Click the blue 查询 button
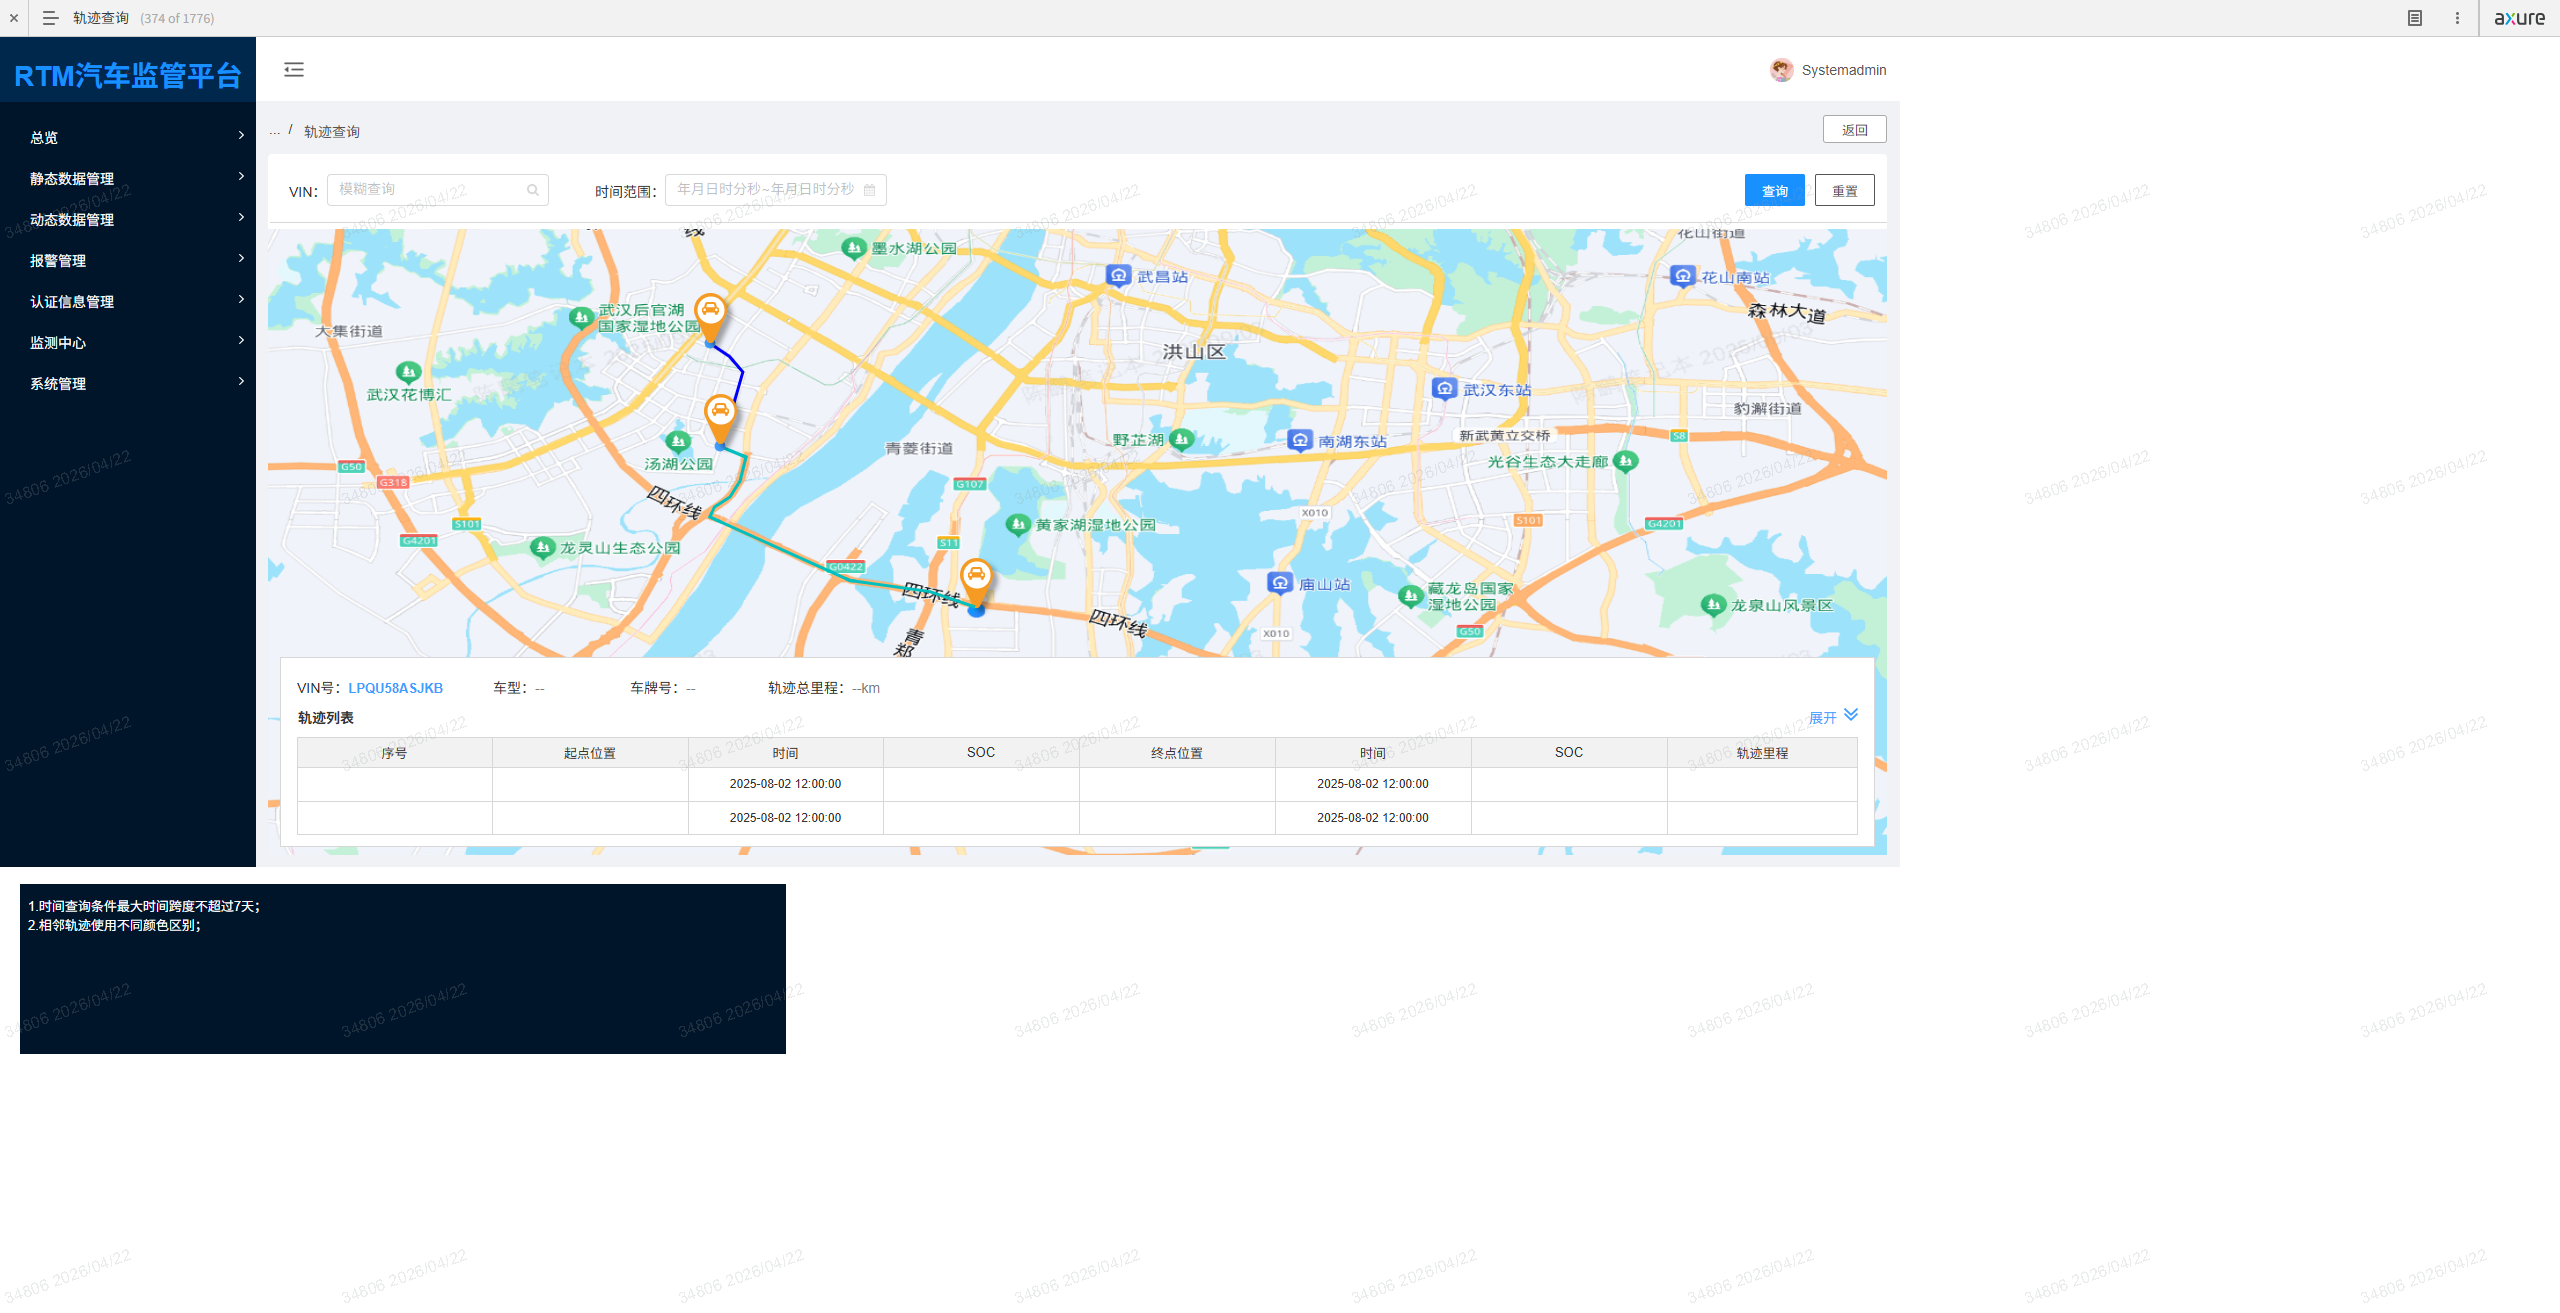Screen dimensions: 2560x1313 pyautogui.click(x=1774, y=190)
